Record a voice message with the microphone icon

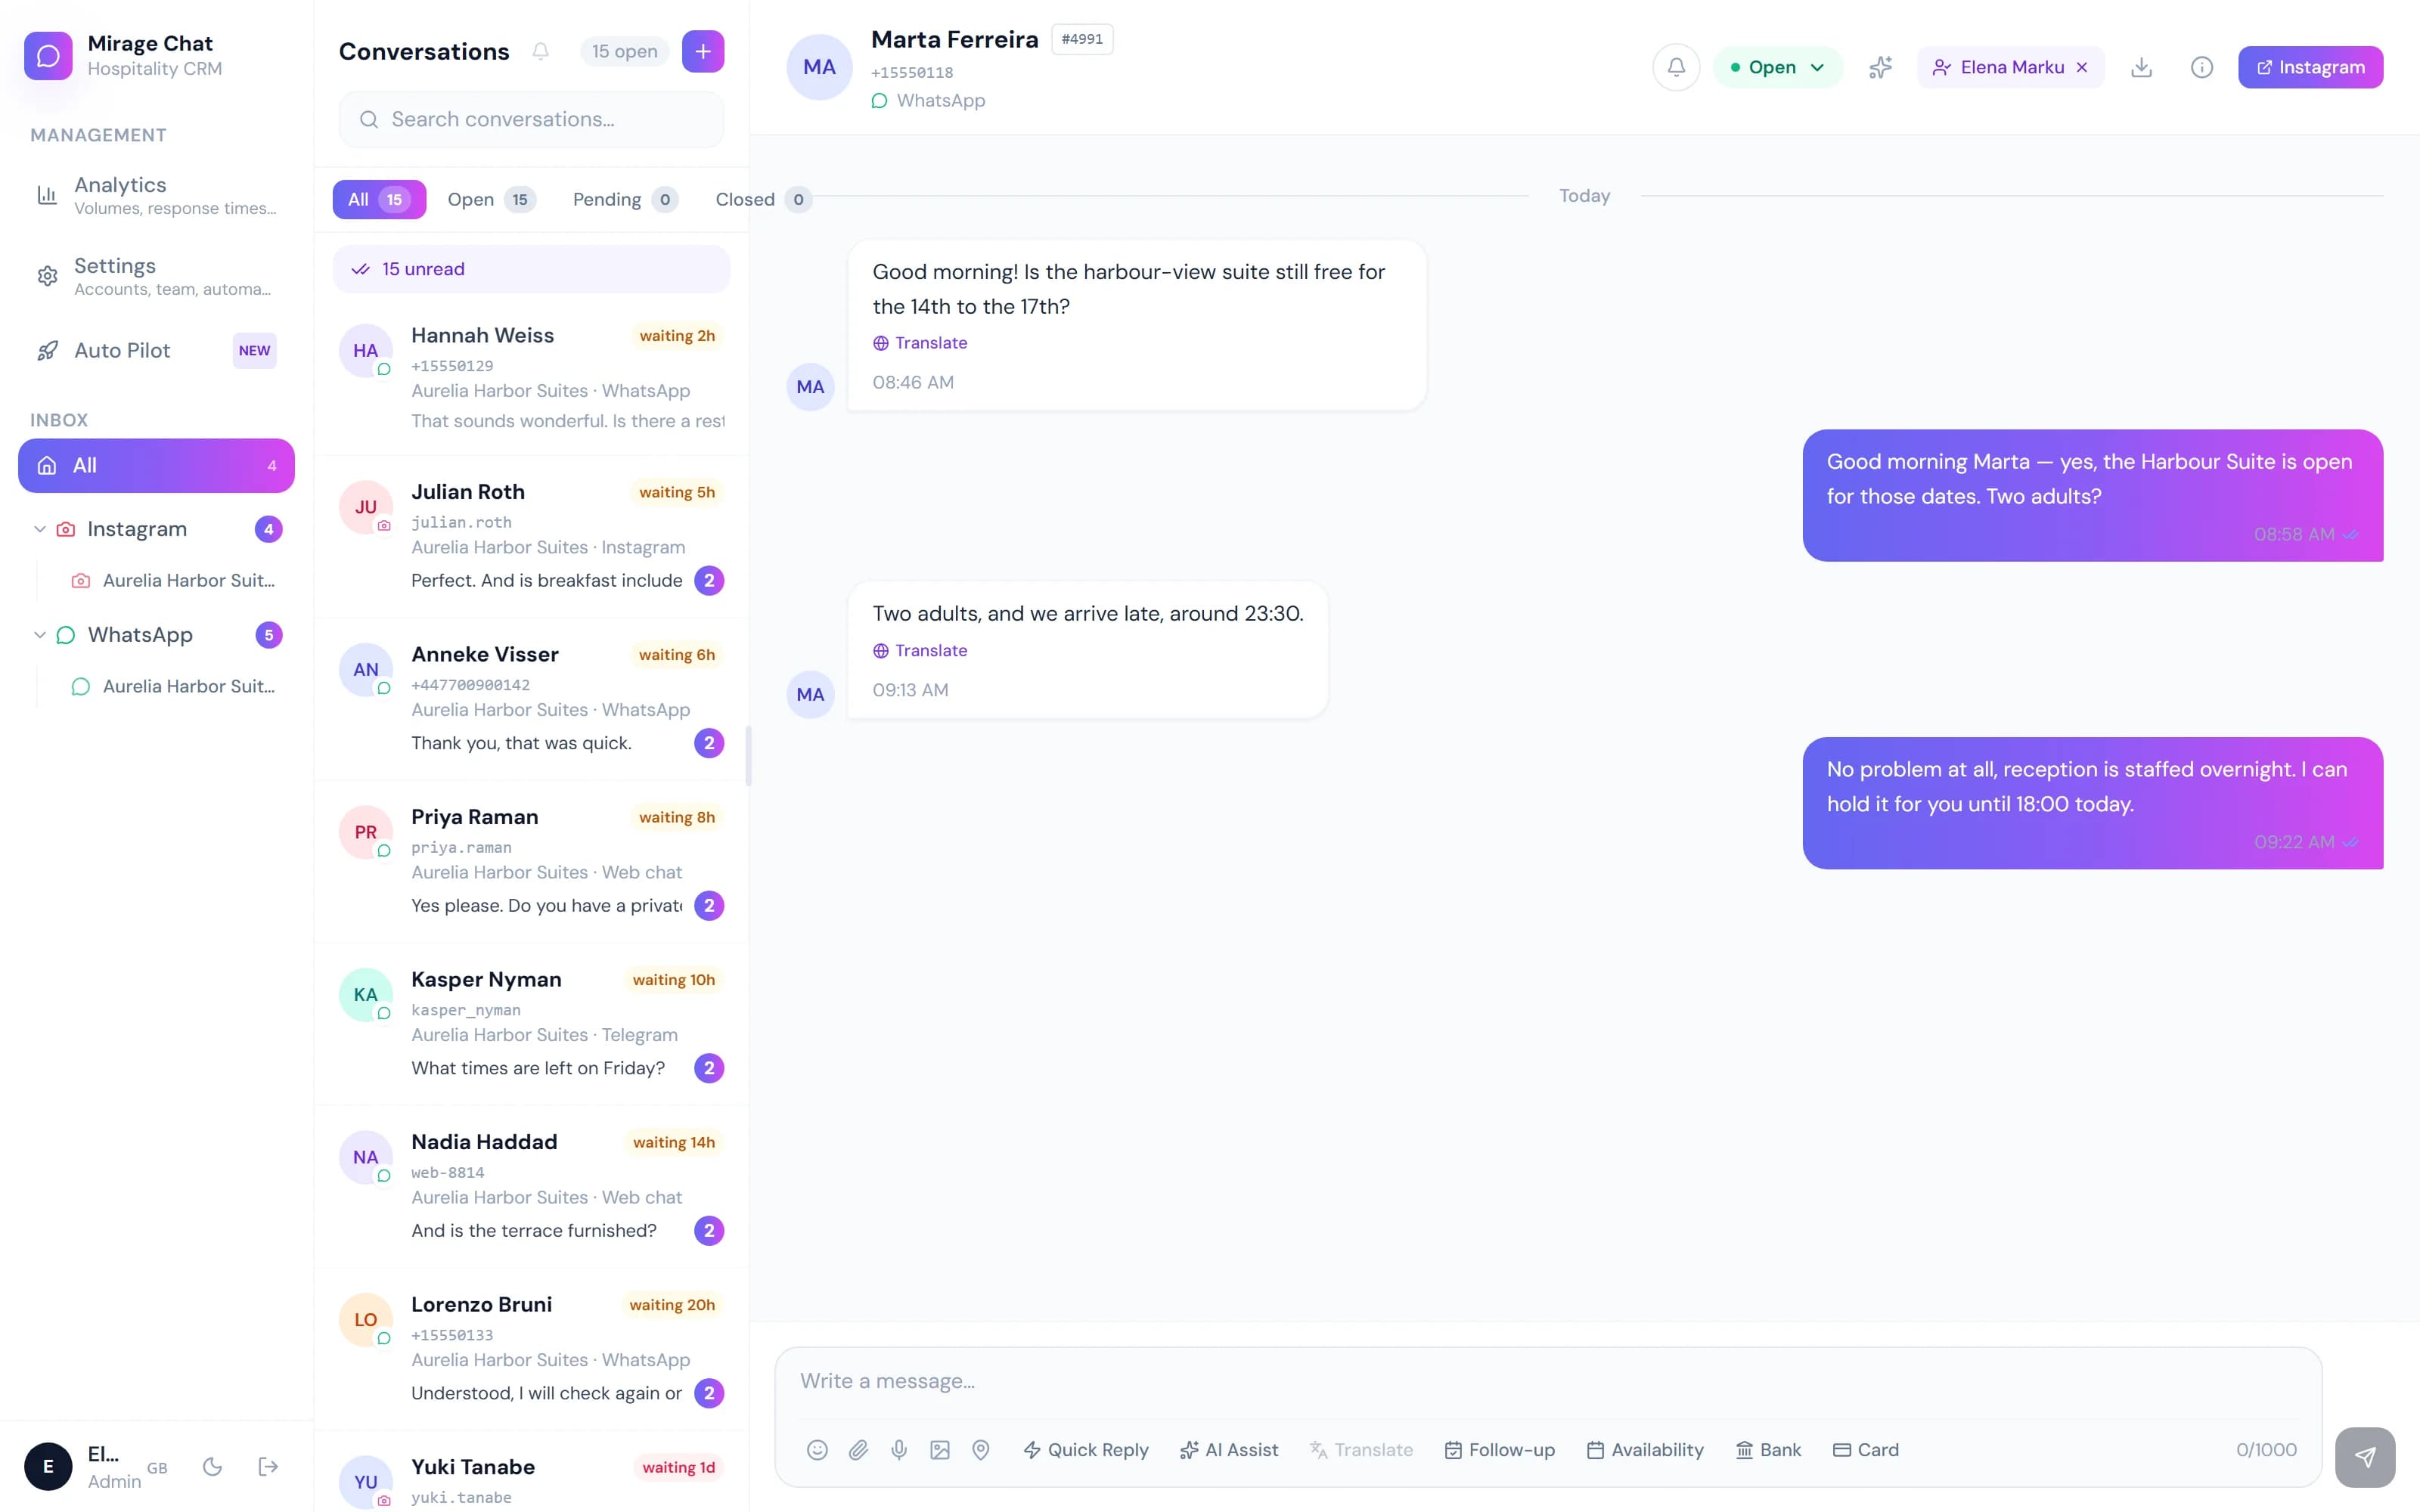point(899,1449)
